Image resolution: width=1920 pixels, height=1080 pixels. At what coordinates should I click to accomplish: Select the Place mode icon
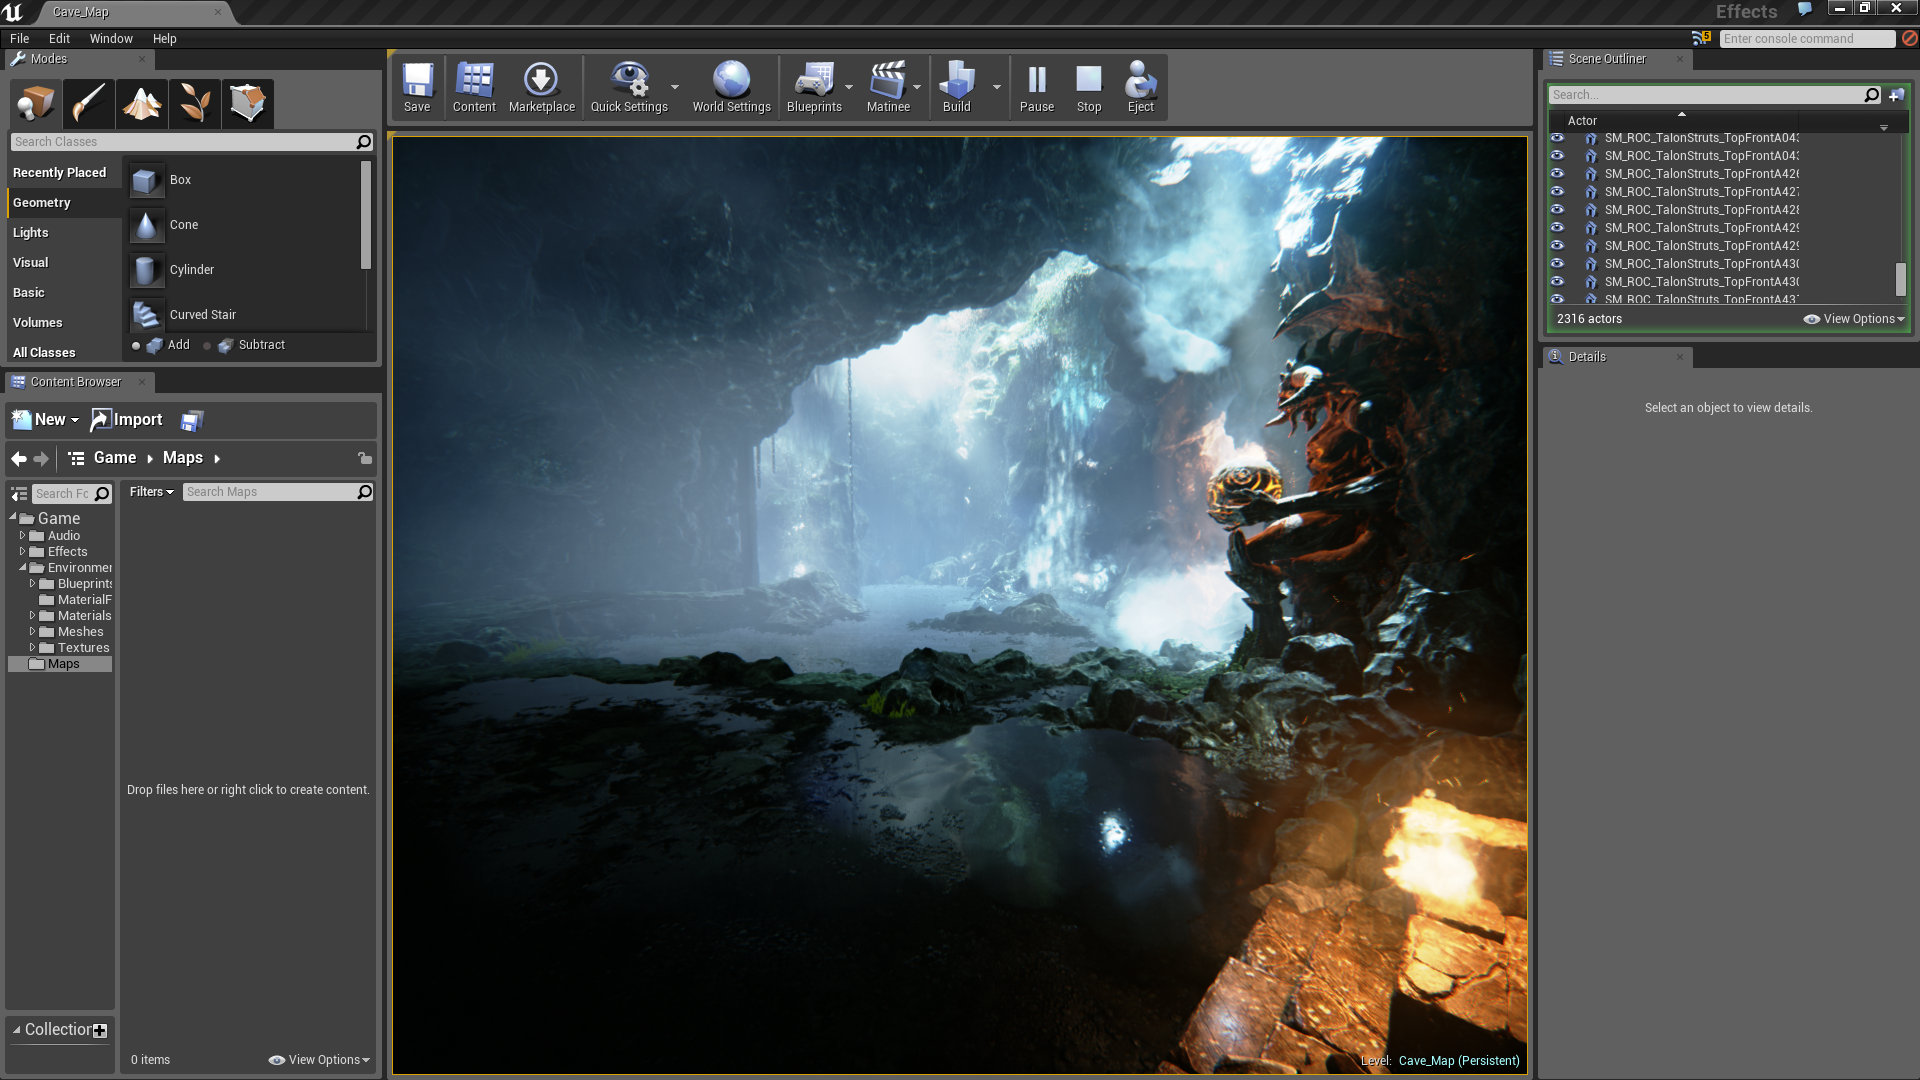pyautogui.click(x=36, y=103)
